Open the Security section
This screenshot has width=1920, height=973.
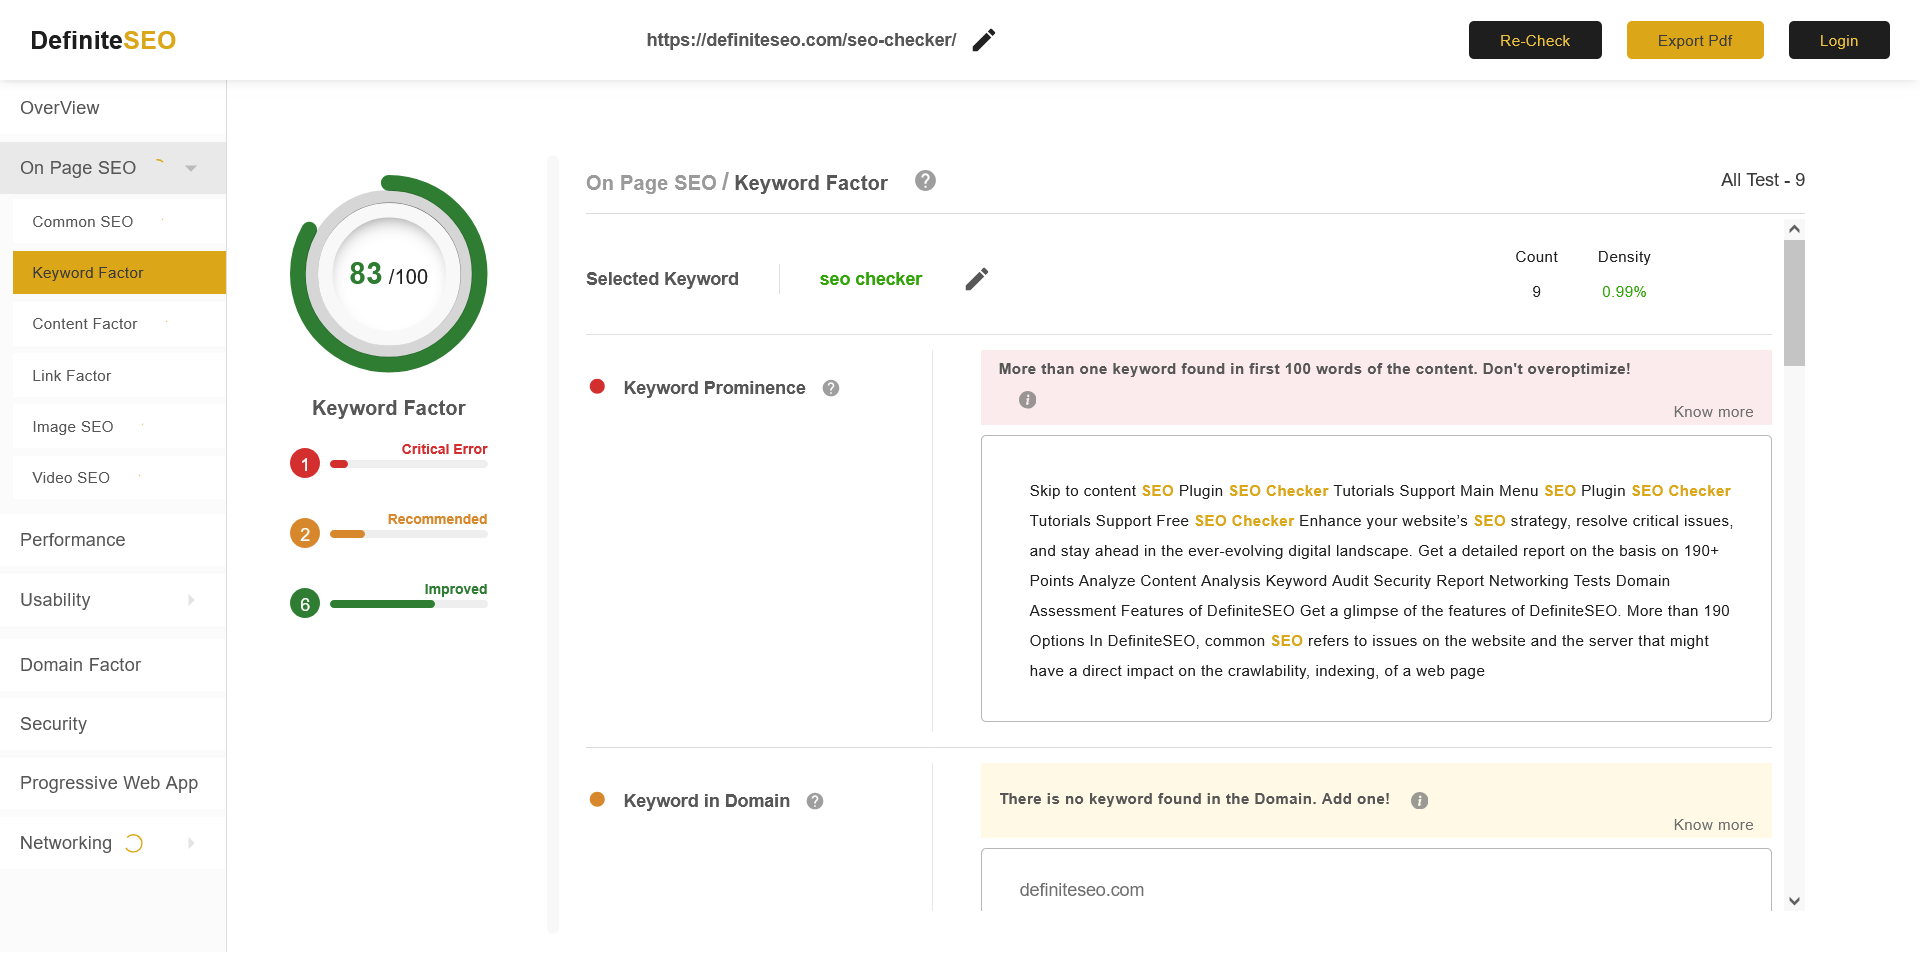(53, 724)
